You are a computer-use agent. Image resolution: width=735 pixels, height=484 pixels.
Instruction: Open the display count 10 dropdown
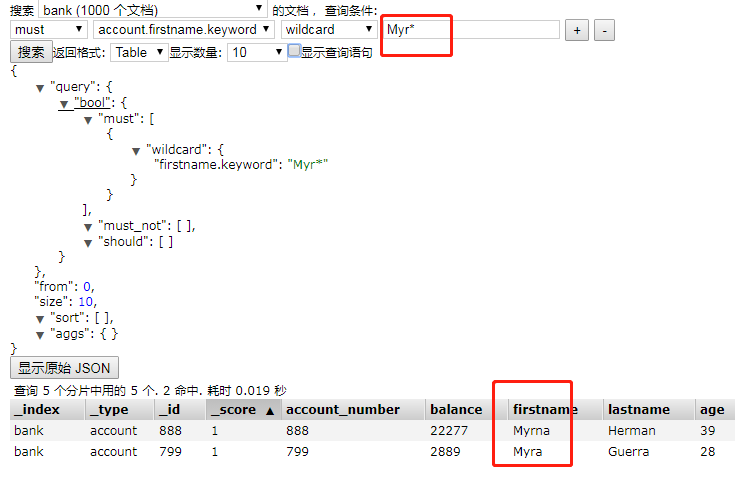pos(257,52)
